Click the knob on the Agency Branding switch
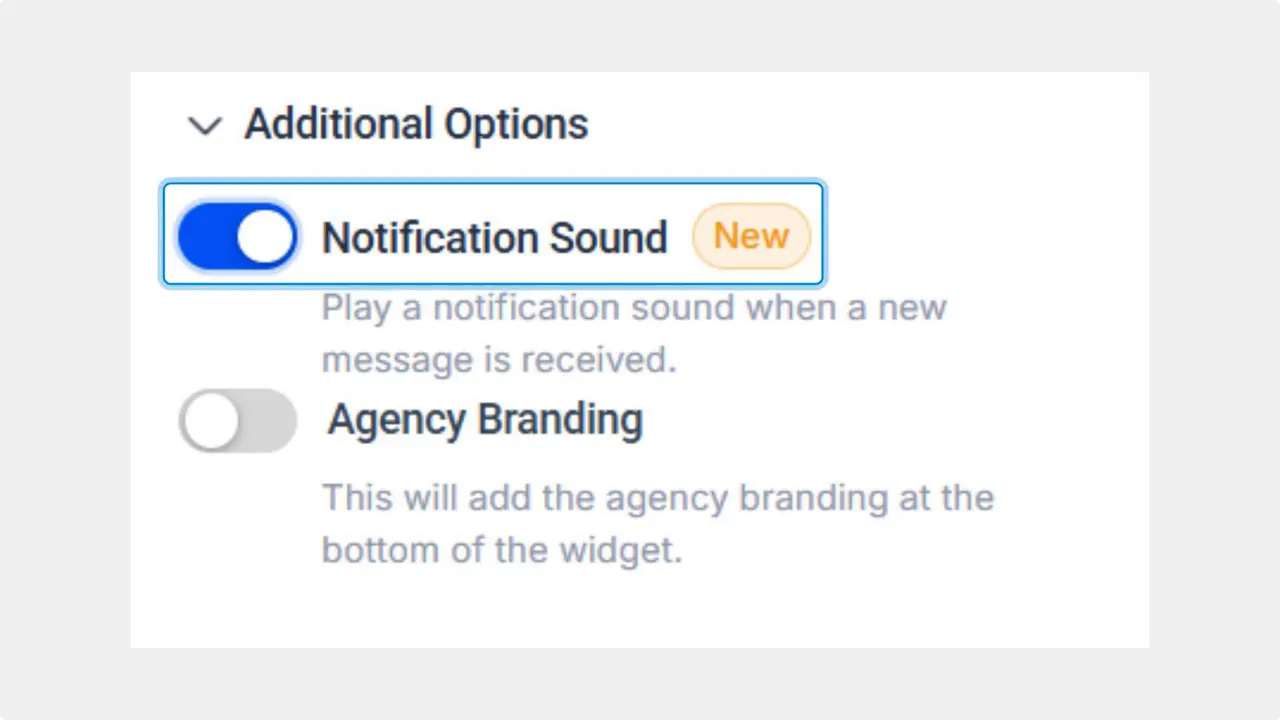Viewport: 1280px width, 720px height. tap(209, 420)
